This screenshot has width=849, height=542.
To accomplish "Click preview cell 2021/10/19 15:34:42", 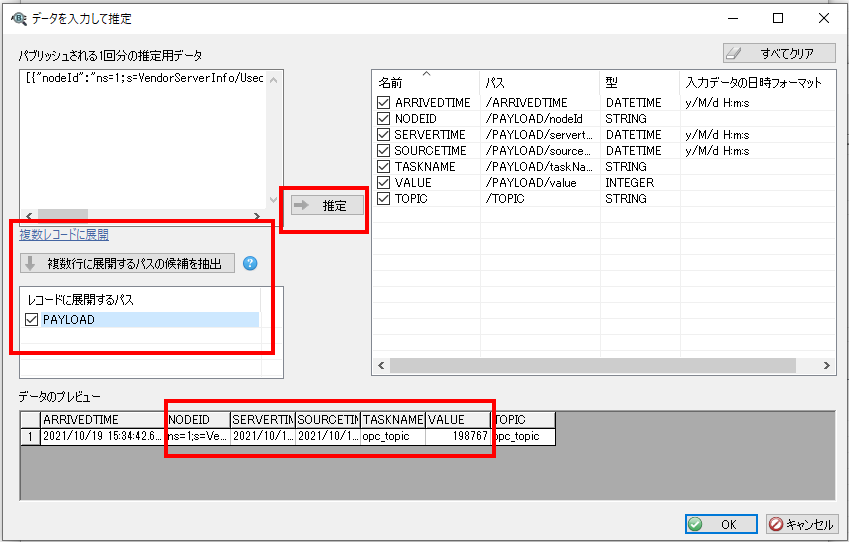I will coord(103,436).
